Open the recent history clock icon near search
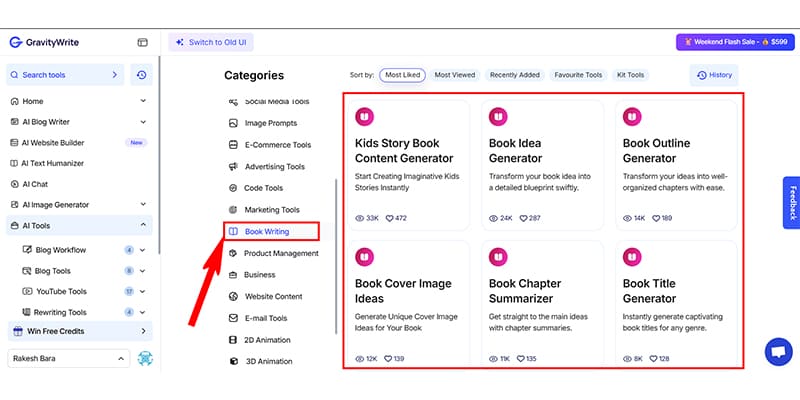 pos(141,75)
